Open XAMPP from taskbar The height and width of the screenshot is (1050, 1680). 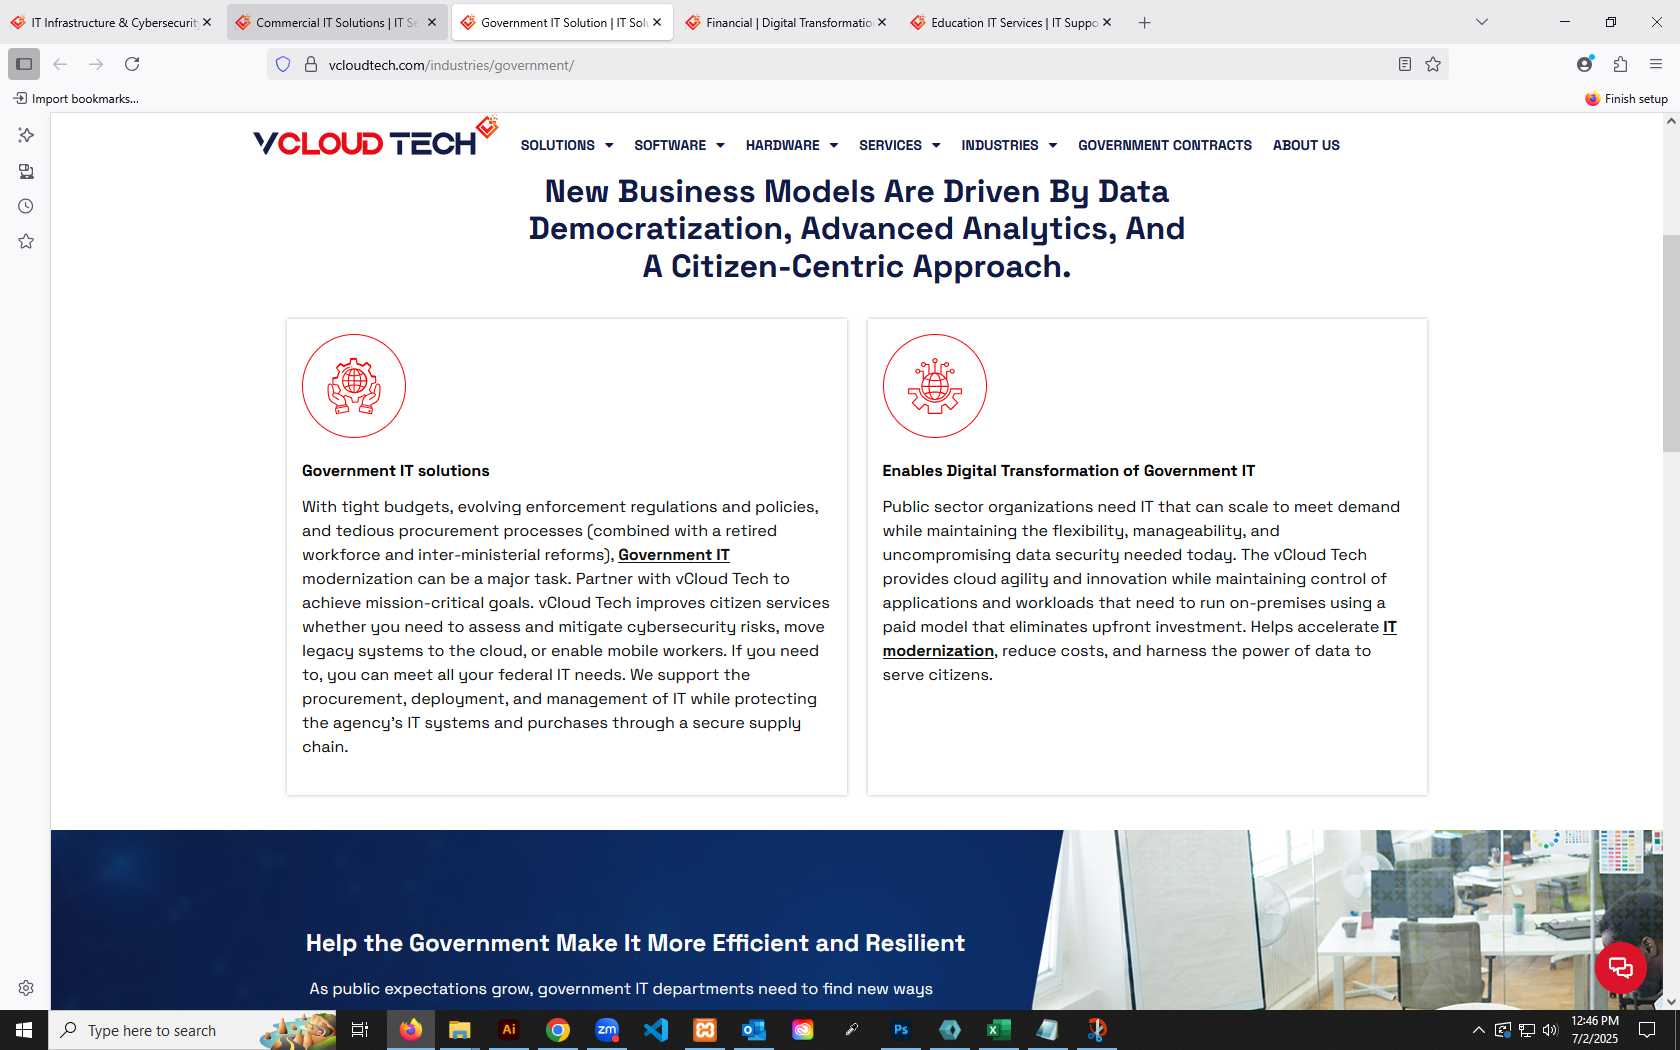(705, 1030)
